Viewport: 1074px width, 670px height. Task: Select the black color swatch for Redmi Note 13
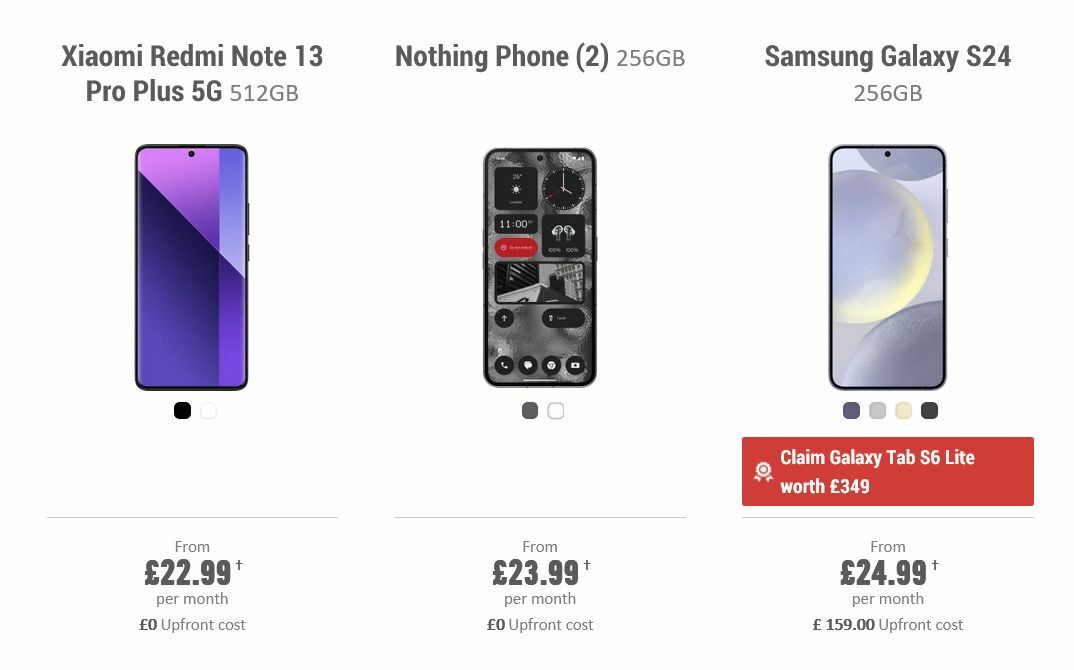click(x=182, y=410)
